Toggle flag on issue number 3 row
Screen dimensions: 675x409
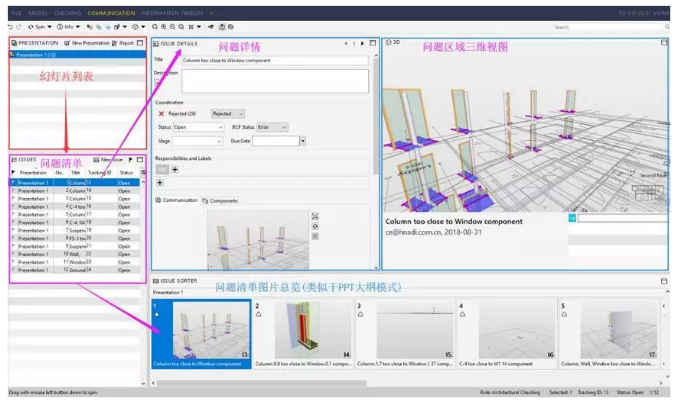(13, 198)
